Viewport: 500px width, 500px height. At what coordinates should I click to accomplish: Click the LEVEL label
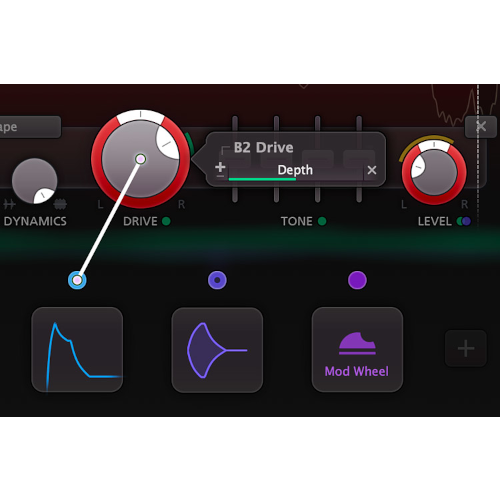pos(435,221)
